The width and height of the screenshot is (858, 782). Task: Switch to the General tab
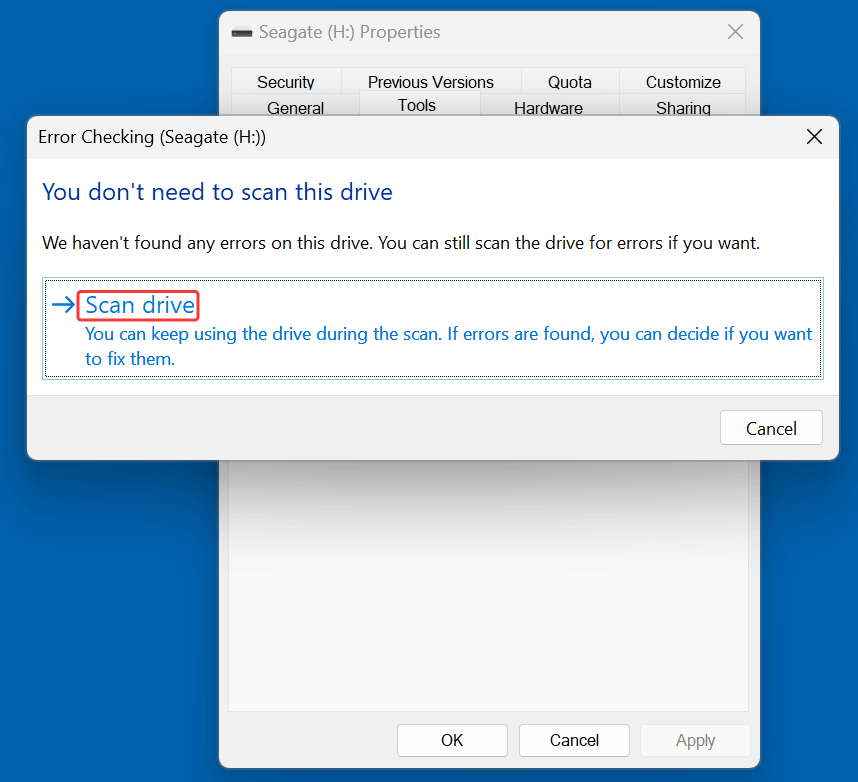coord(295,107)
